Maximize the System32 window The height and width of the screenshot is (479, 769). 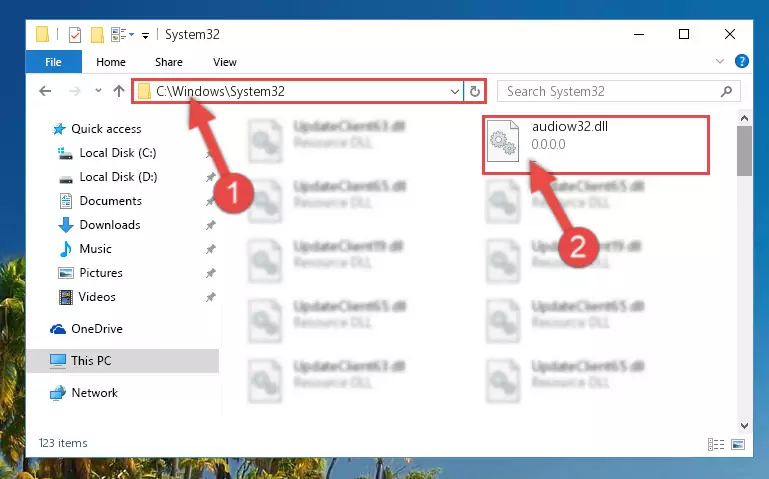[684, 34]
